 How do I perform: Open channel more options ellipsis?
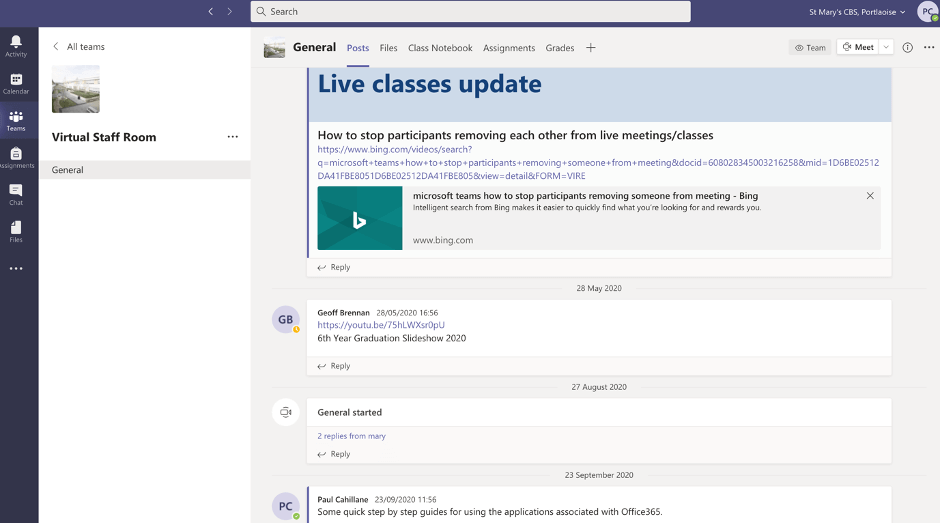click(929, 47)
